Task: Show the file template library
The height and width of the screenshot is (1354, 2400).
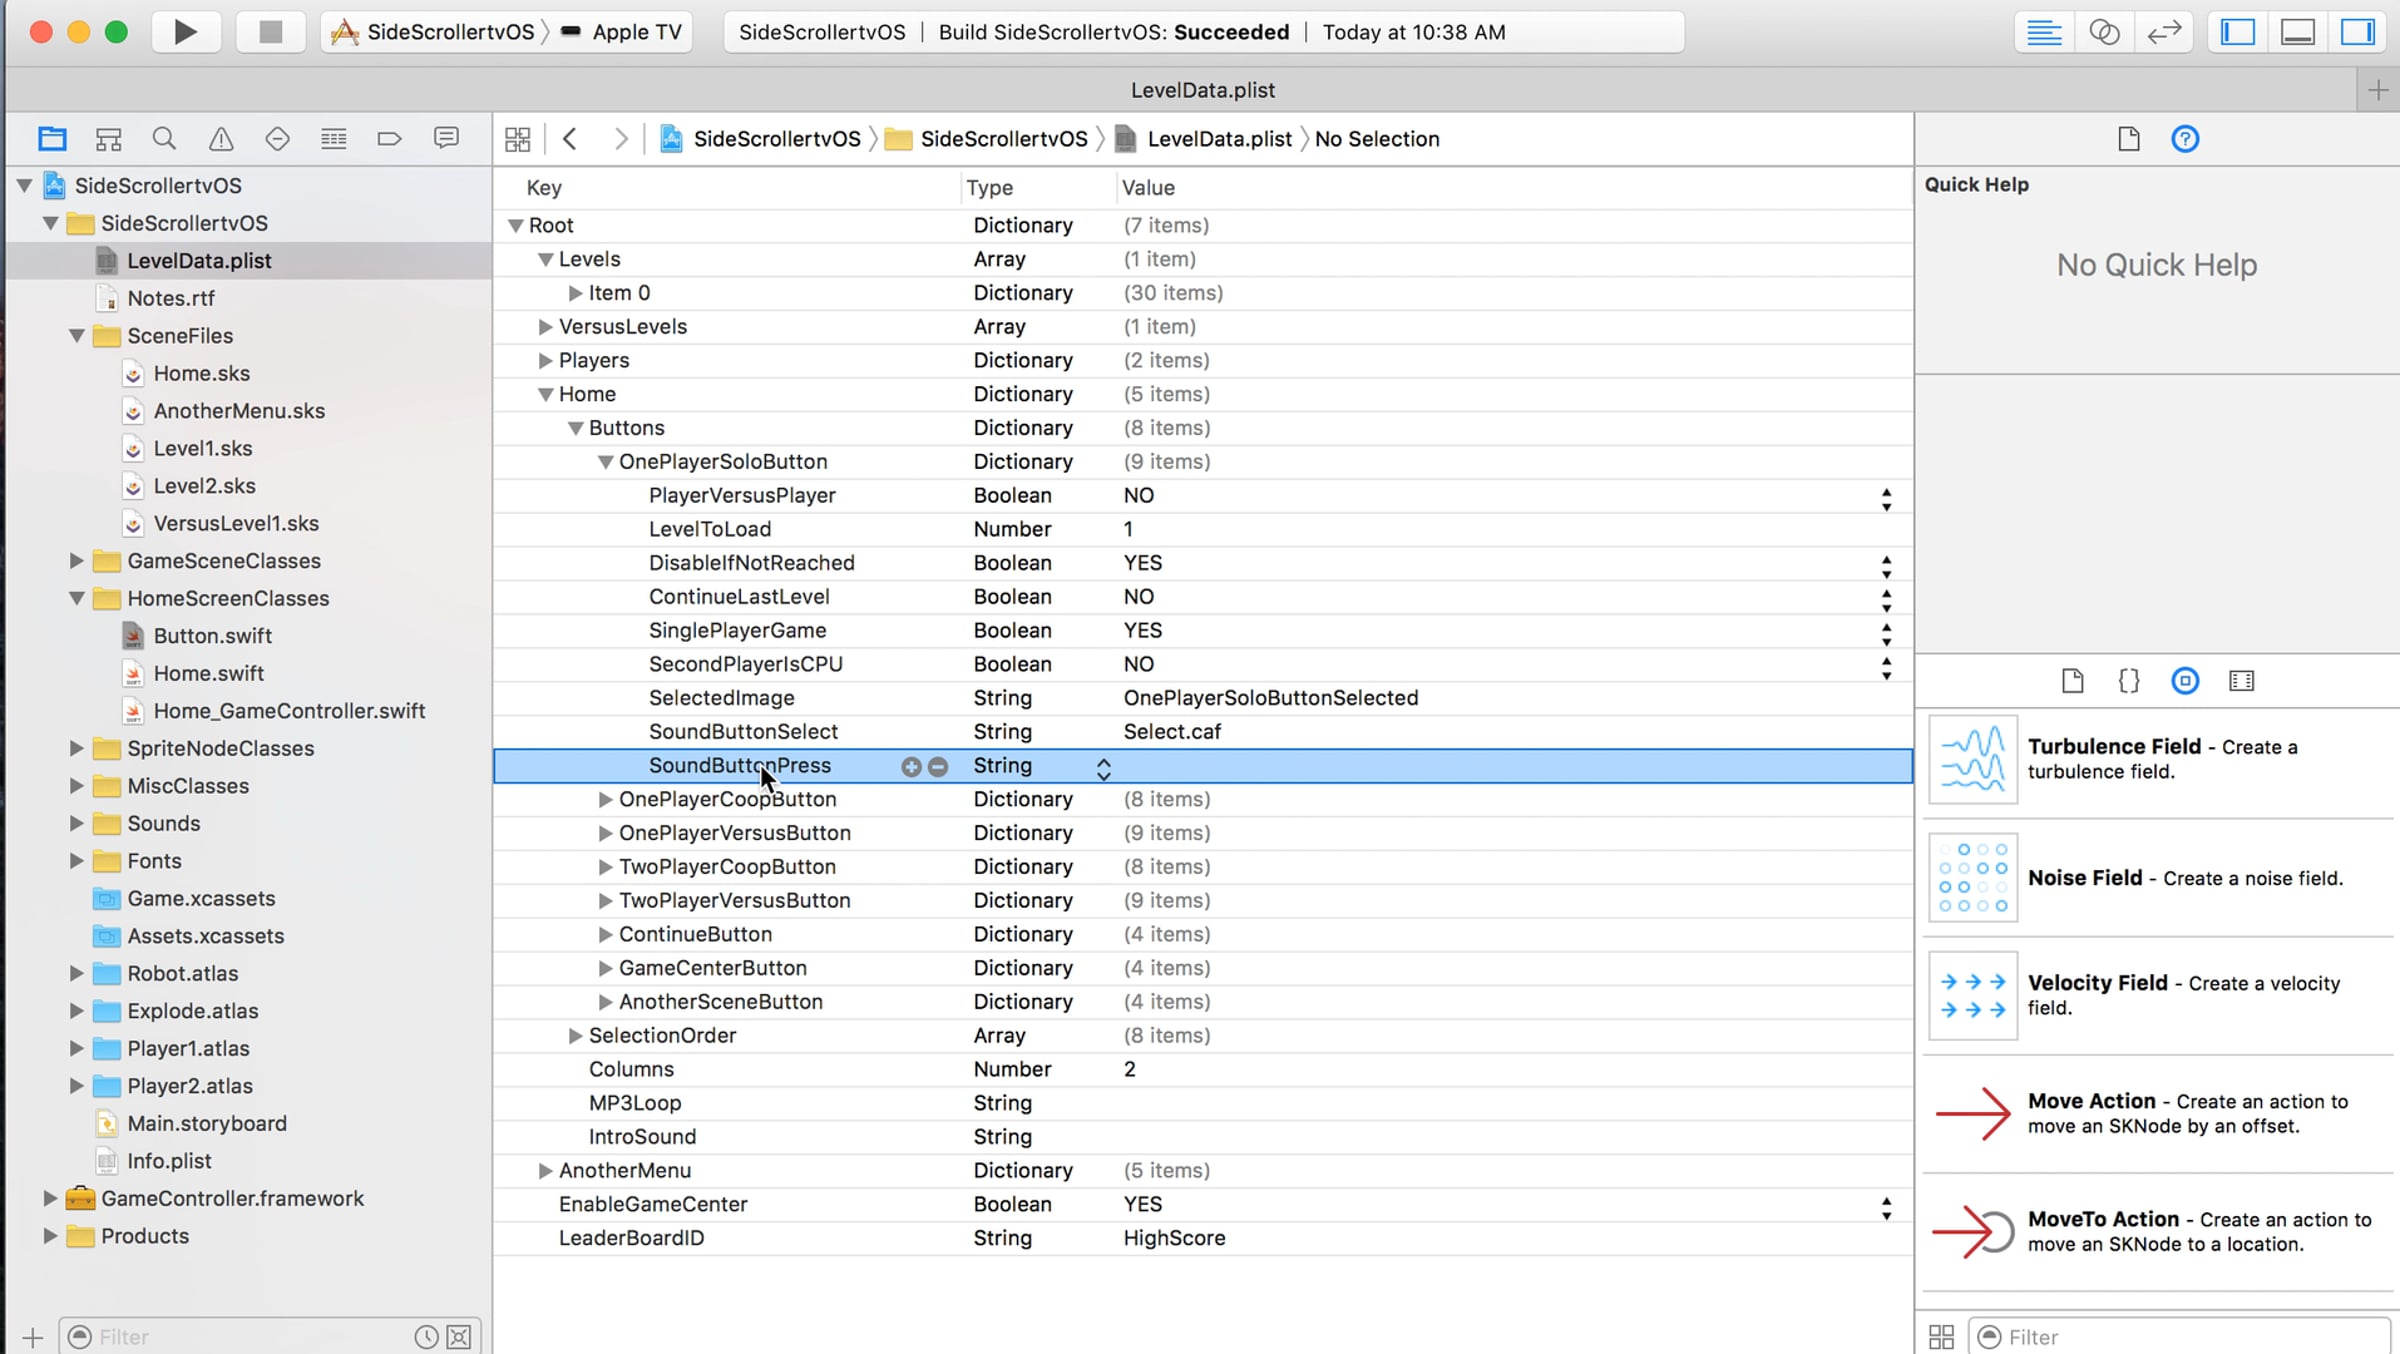Action: point(2073,681)
